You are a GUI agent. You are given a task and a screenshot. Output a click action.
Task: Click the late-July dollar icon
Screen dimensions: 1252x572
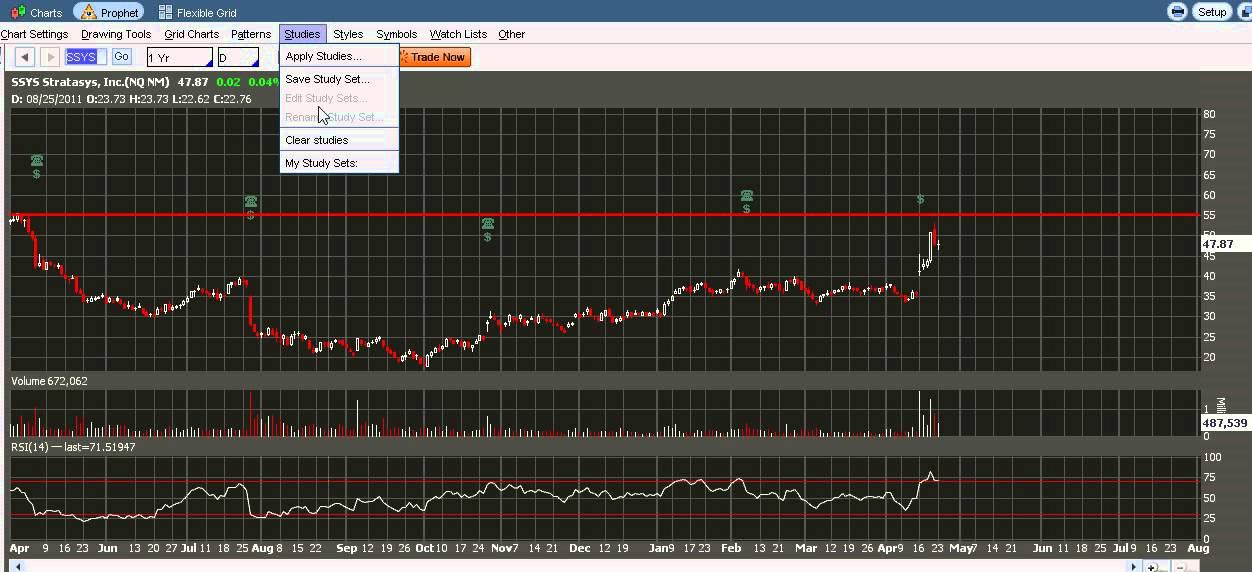[251, 215]
